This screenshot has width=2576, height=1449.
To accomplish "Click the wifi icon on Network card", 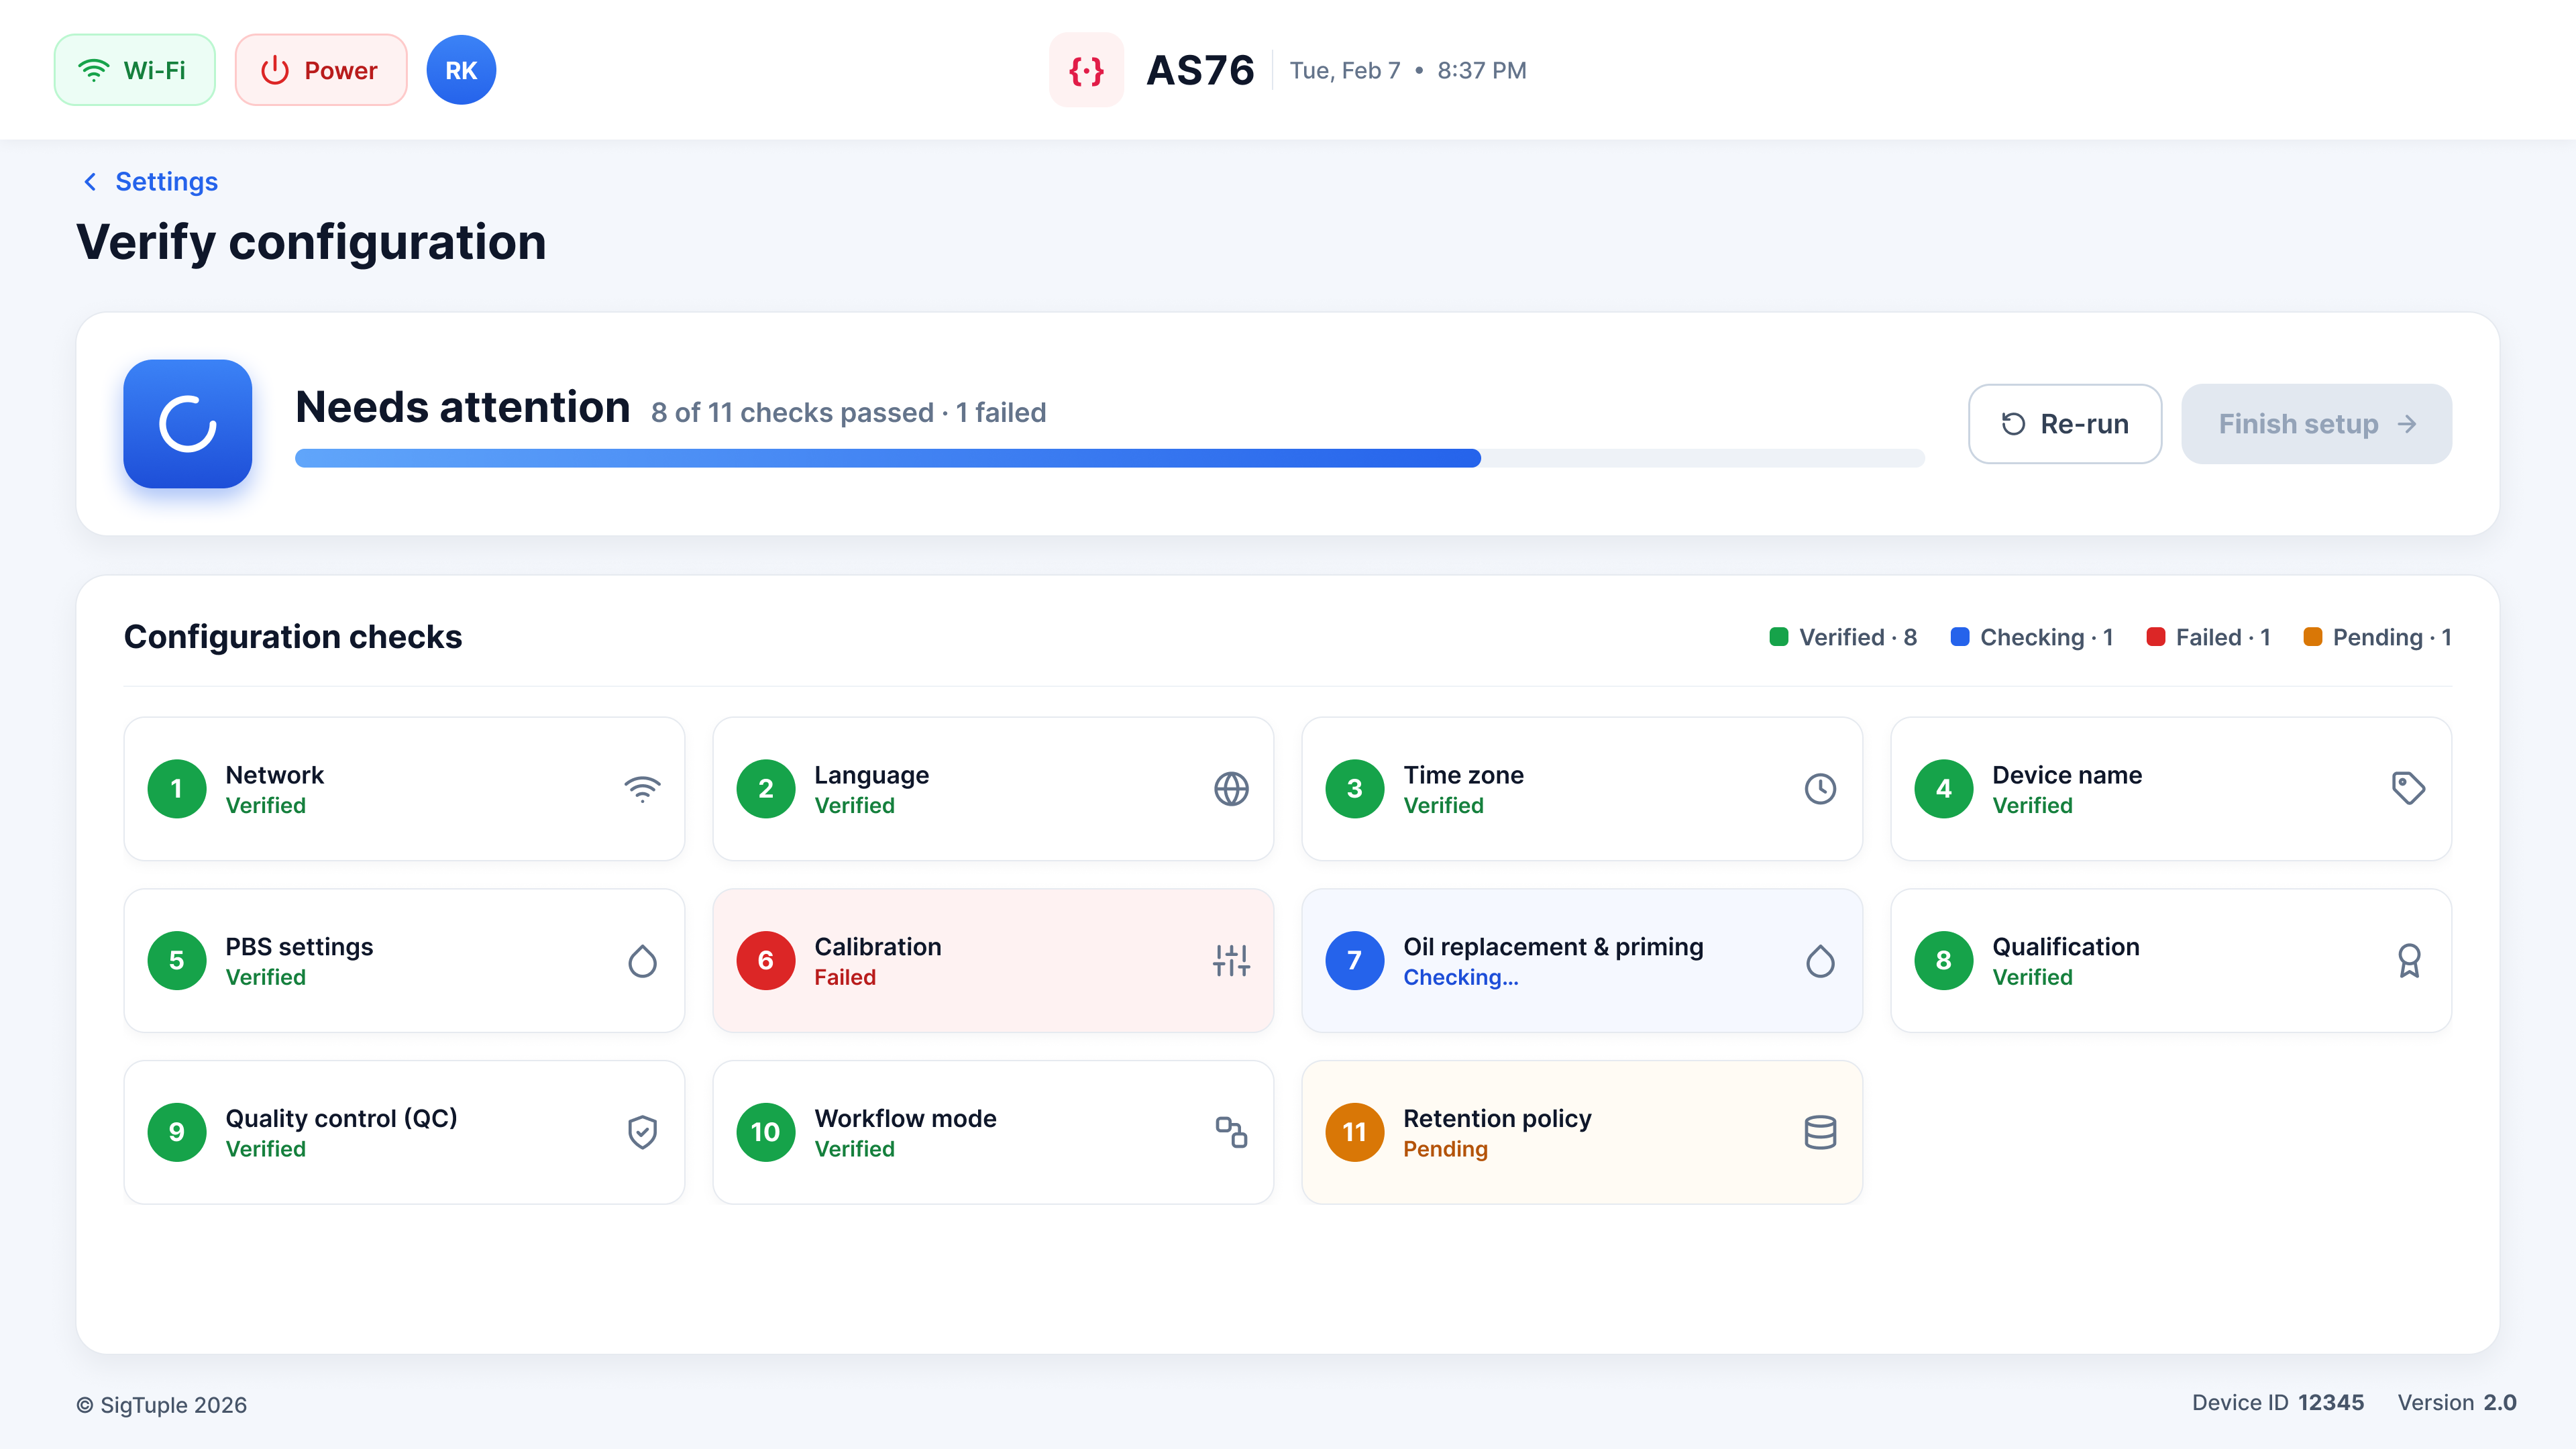I will pyautogui.click(x=642, y=789).
